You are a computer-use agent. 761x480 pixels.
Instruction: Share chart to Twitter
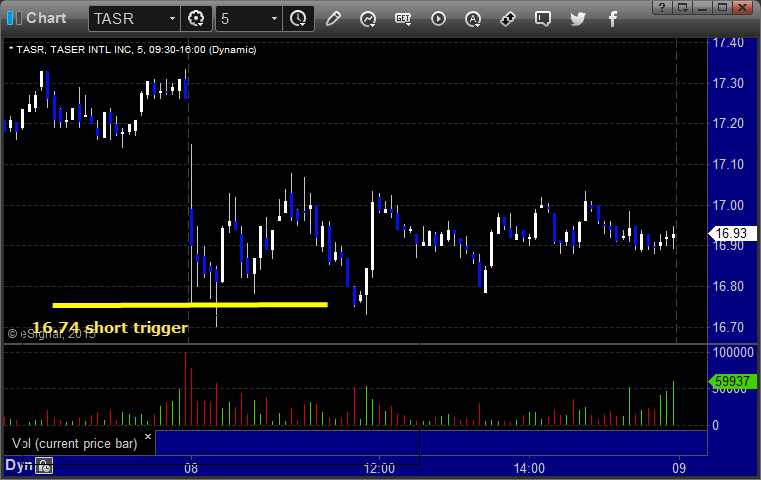pyautogui.click(x=578, y=19)
